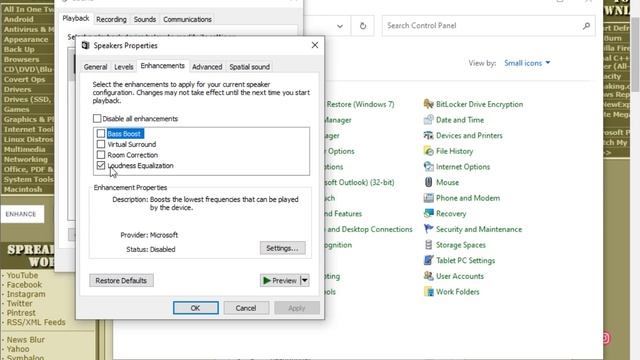Image resolution: width=640 pixels, height=360 pixels.
Task: Open the Covert Ops category link
Action: point(24,79)
